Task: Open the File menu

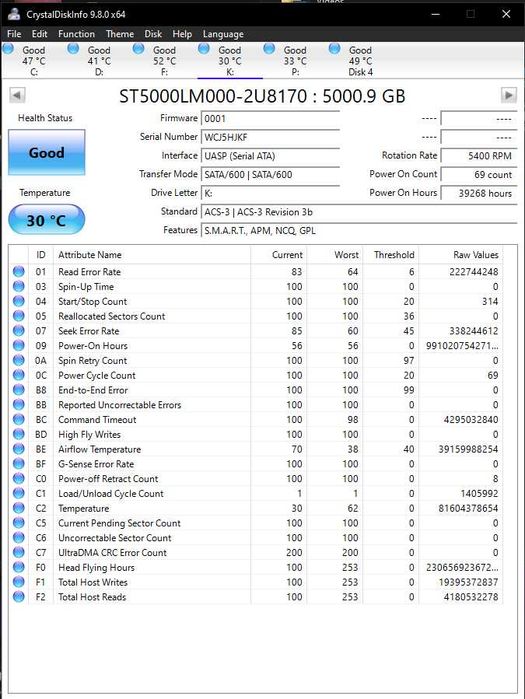Action: (x=14, y=34)
